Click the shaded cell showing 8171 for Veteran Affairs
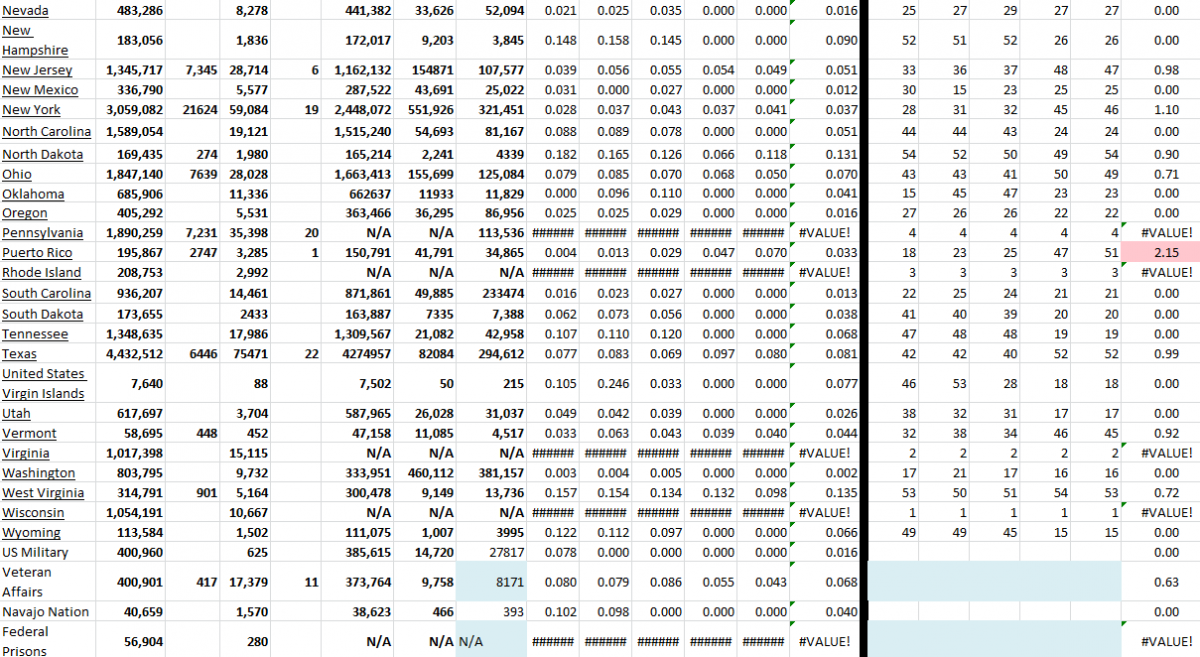The image size is (1200, 657). pos(490,582)
